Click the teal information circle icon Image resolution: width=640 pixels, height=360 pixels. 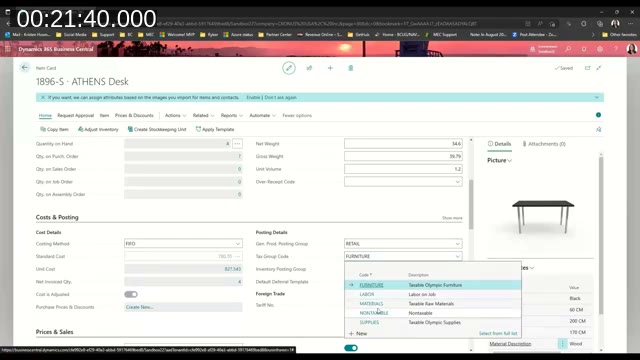(598, 115)
